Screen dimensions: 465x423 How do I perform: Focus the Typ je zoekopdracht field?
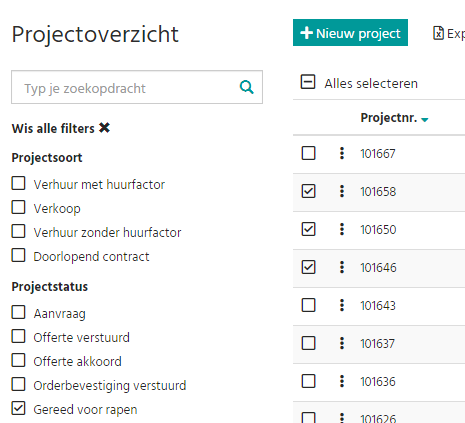[137, 87]
